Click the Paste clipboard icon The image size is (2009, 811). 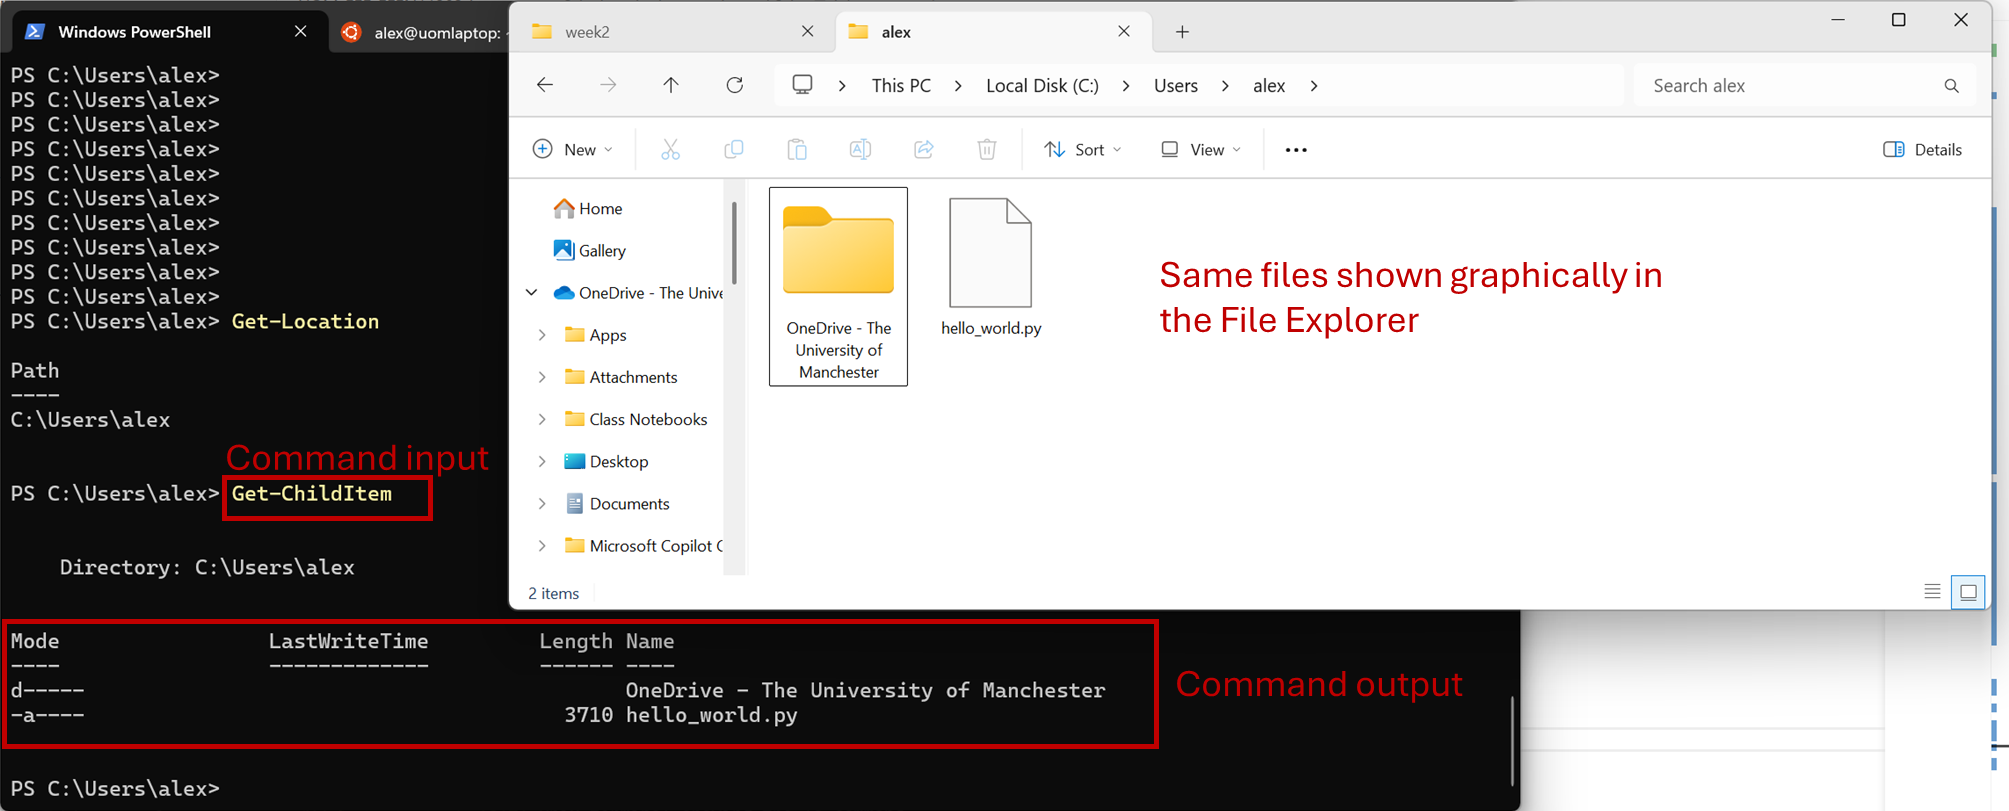pyautogui.click(x=797, y=150)
